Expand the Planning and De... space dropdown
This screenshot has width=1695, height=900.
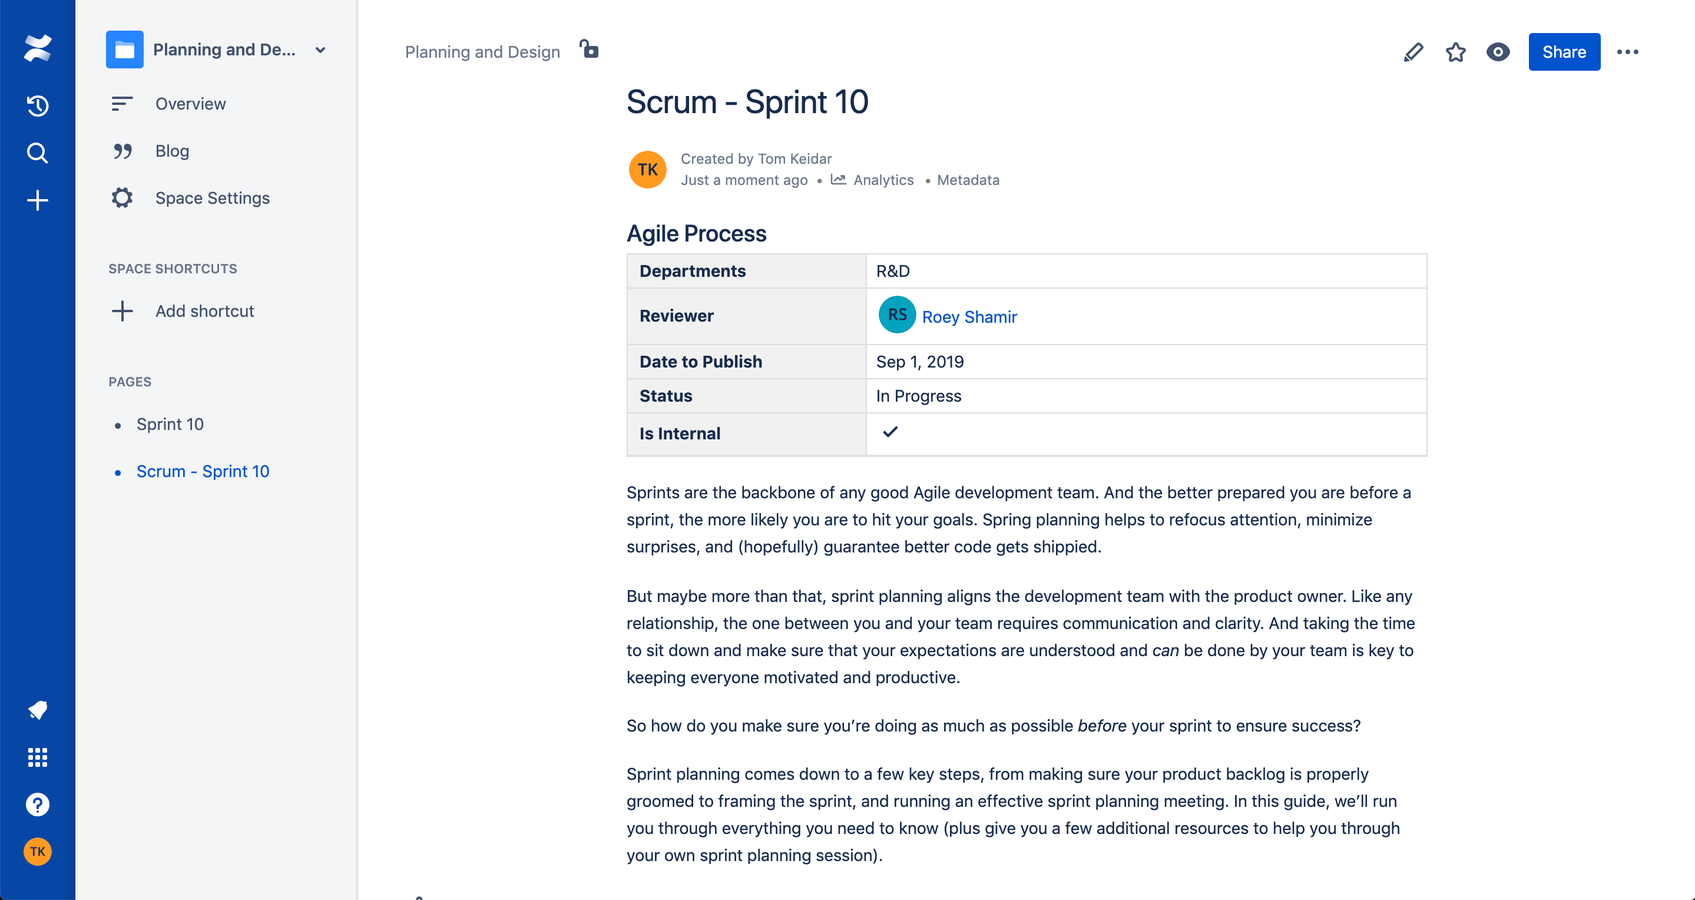pos(320,50)
